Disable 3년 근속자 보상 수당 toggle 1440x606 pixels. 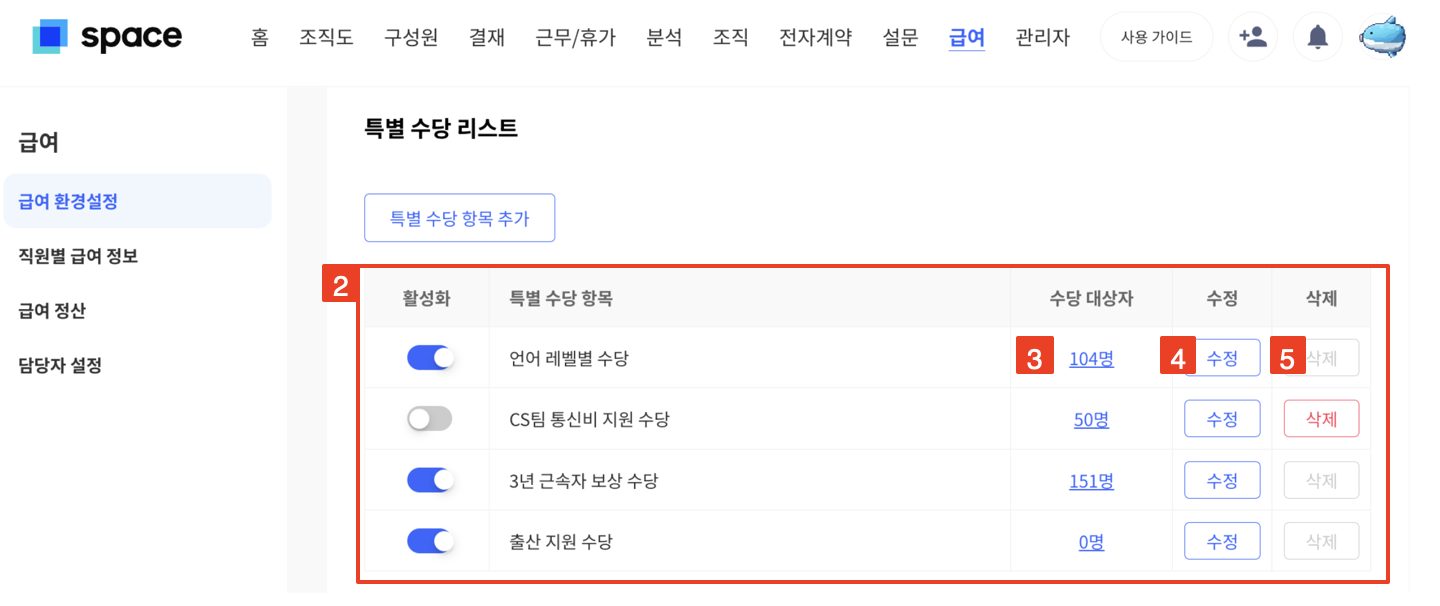tap(430, 480)
